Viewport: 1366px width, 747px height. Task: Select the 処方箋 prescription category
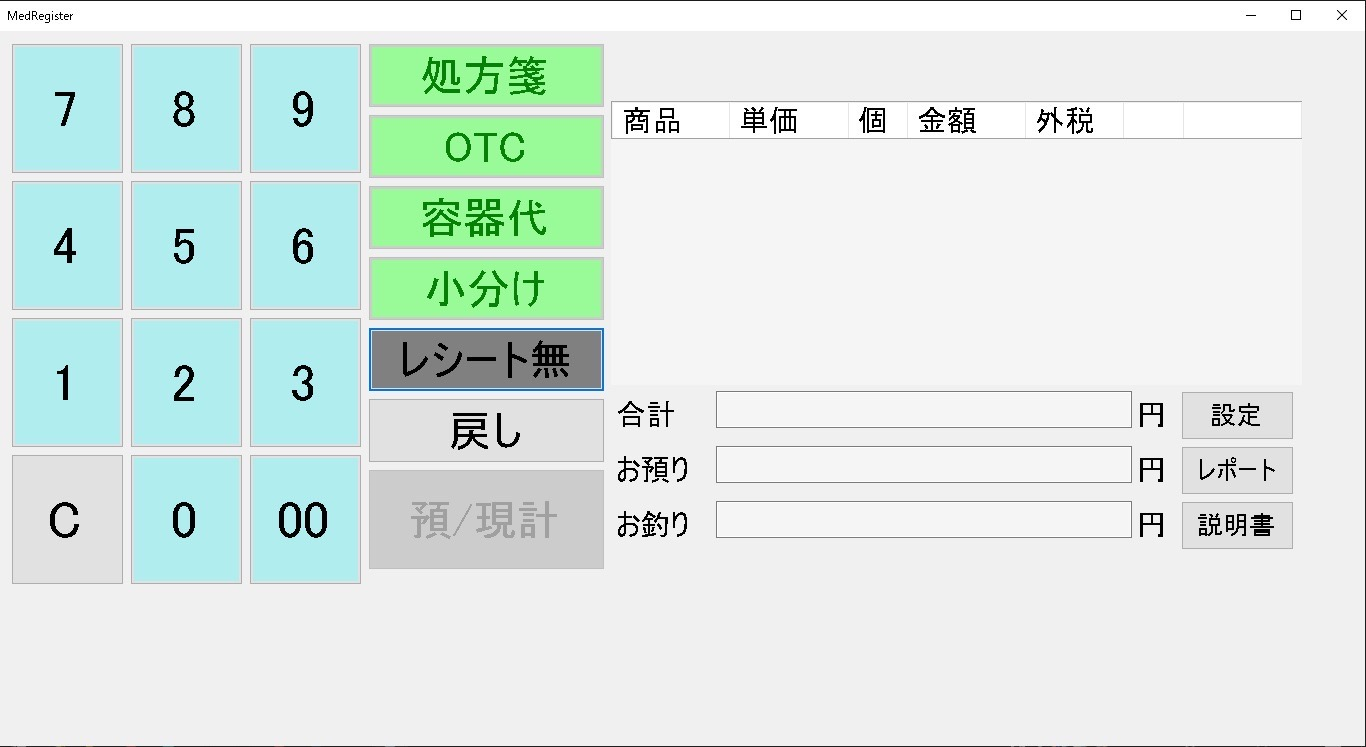(x=486, y=75)
